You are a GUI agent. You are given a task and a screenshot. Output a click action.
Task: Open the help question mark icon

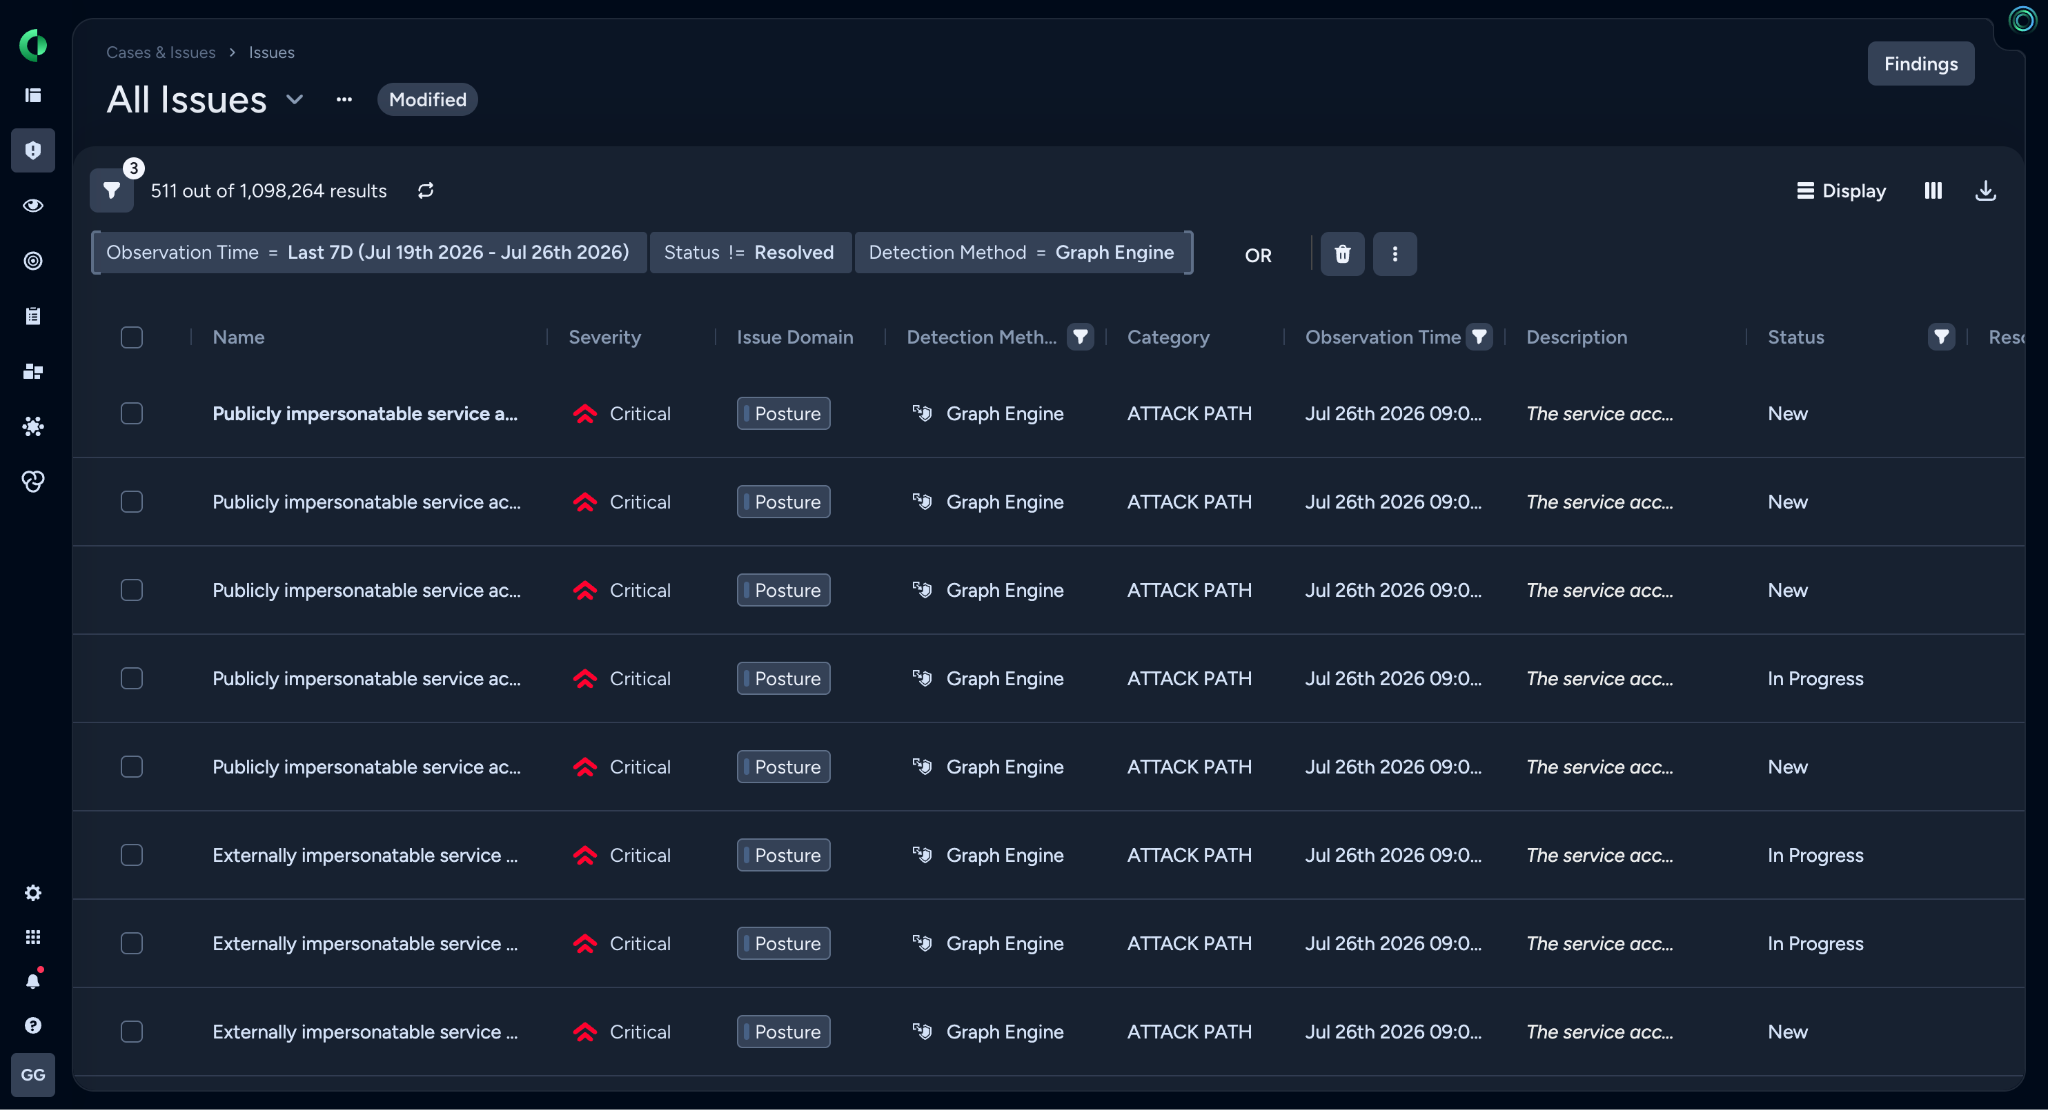tap(33, 1025)
